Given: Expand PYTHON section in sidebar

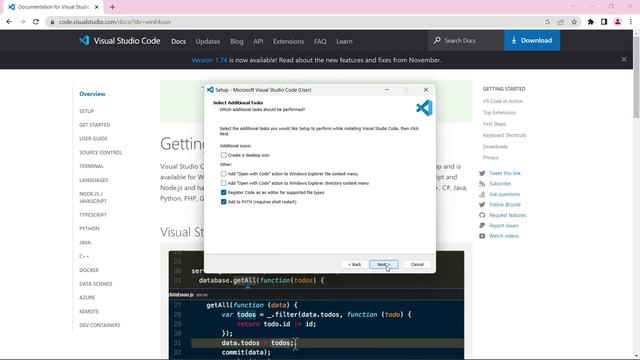Looking at the screenshot, I should (x=89, y=229).
